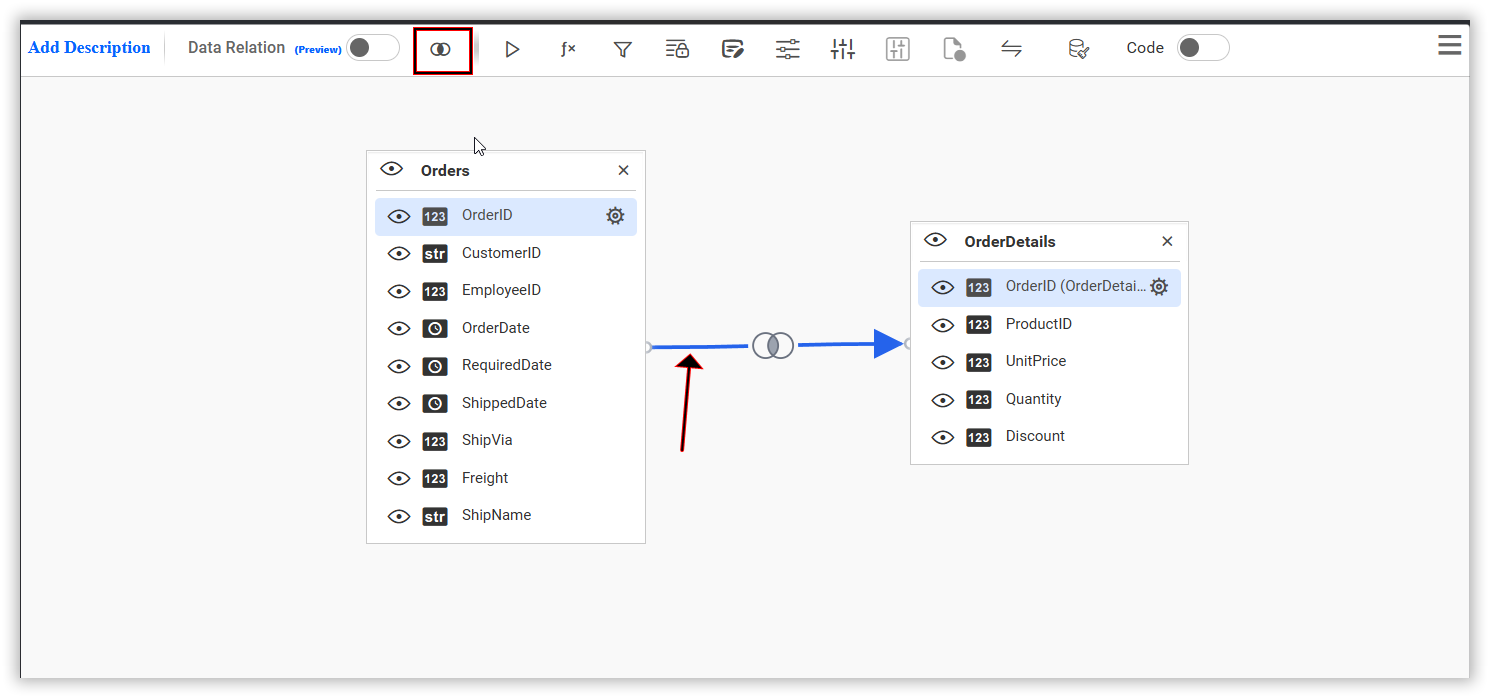Toggle the Data Relation preview switch
1490x698 pixels.
tap(373, 48)
